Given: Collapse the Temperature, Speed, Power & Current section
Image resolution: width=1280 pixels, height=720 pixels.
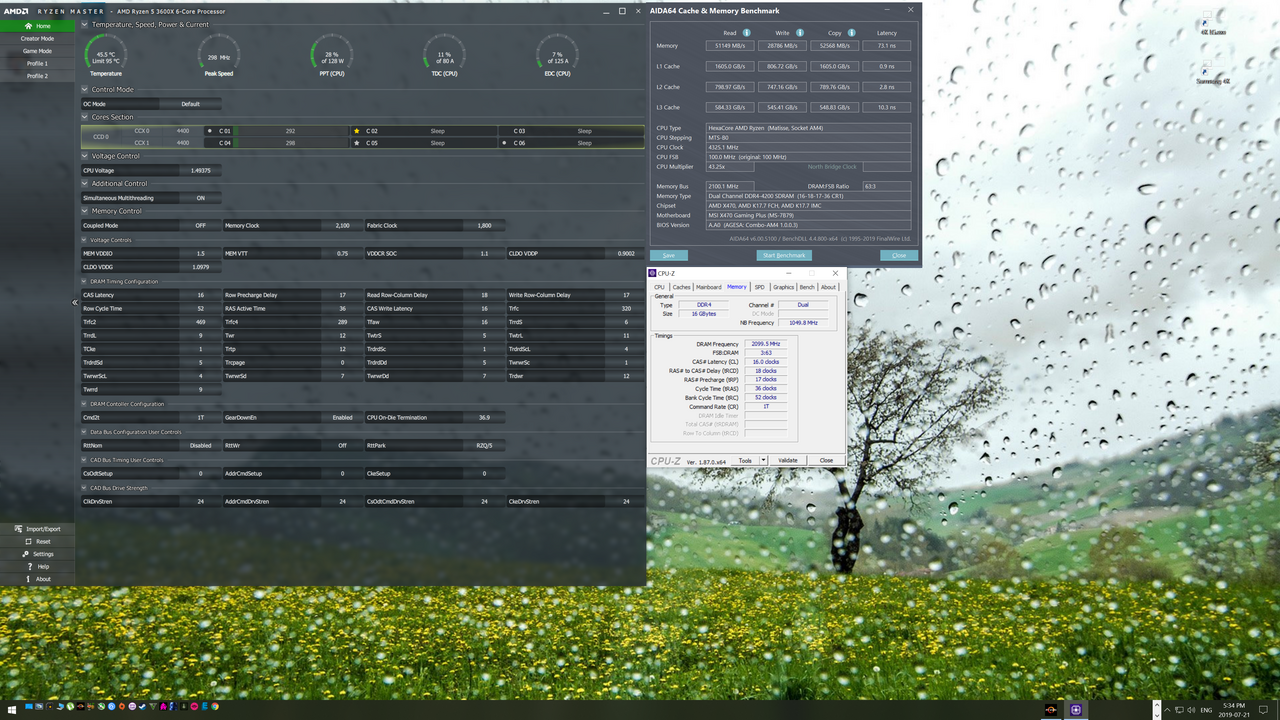Looking at the screenshot, I should pyautogui.click(x=84, y=24).
